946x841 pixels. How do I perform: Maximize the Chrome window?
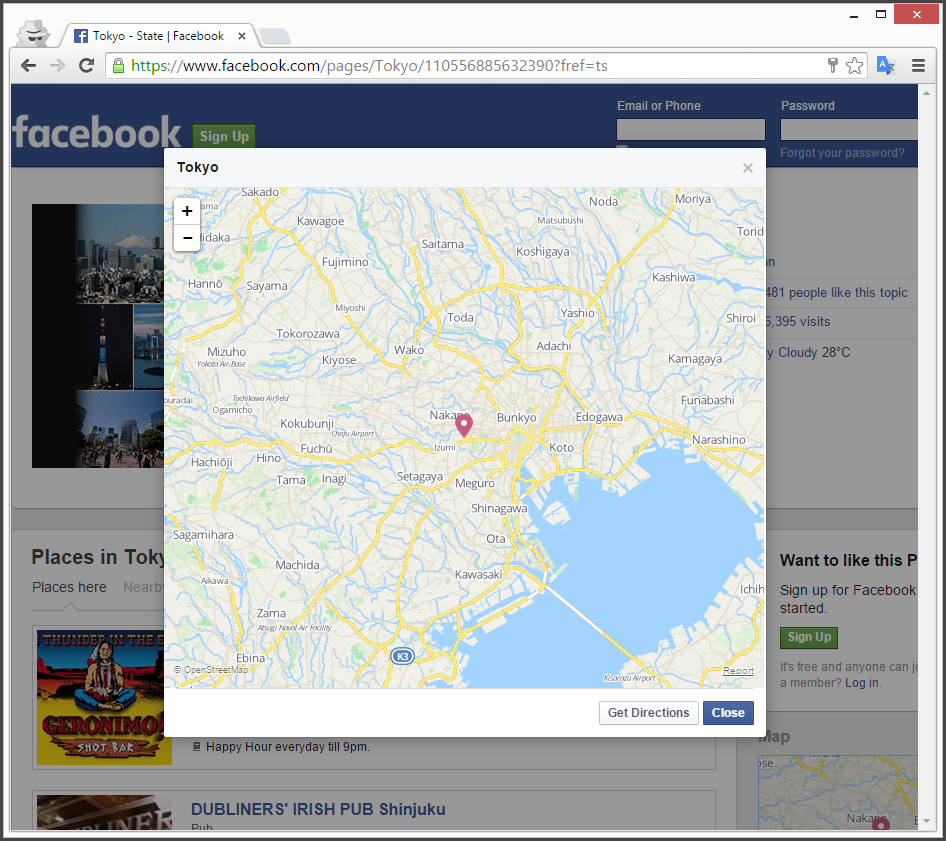click(881, 14)
